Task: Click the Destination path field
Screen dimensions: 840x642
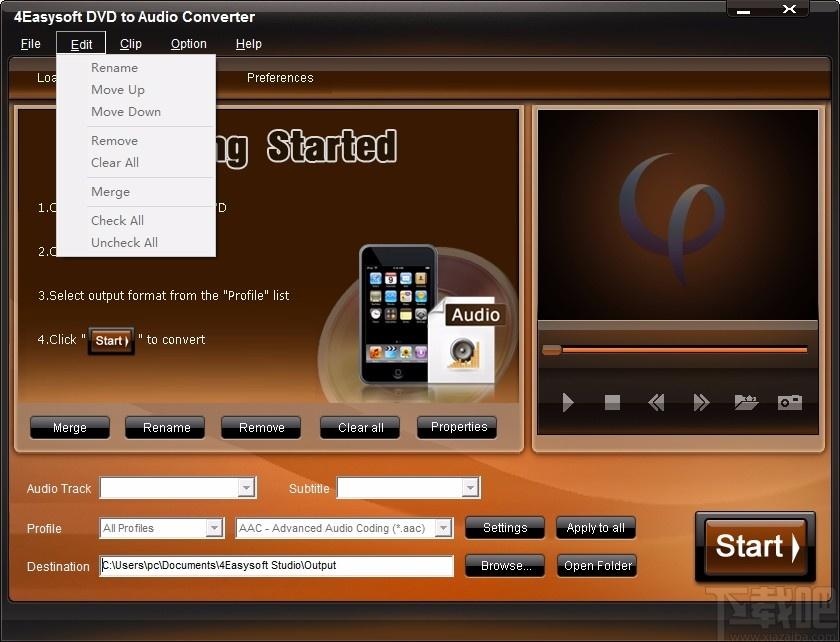Action: point(276,565)
